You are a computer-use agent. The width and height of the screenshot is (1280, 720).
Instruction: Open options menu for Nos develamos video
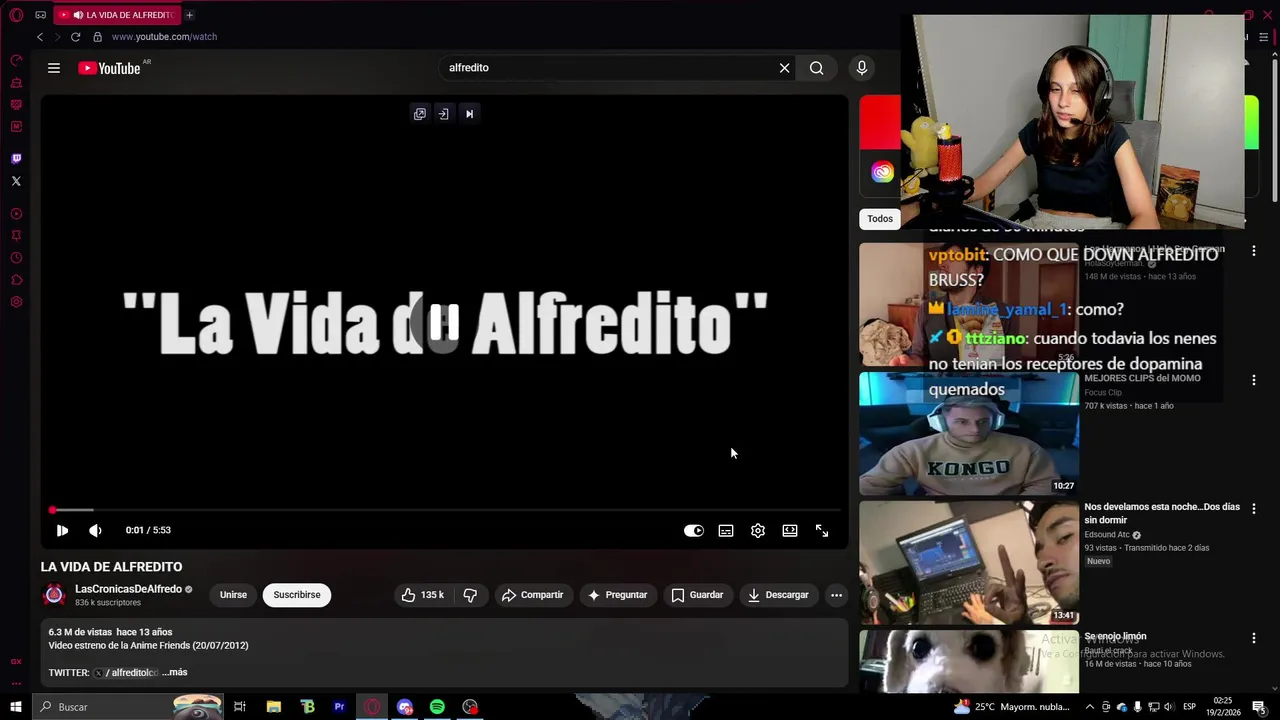(1253, 508)
